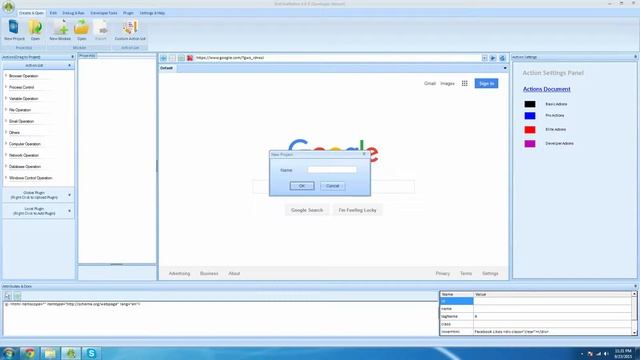Collapse the Action List section header arrow
Screen dimensions: 640x360
point(69,65)
